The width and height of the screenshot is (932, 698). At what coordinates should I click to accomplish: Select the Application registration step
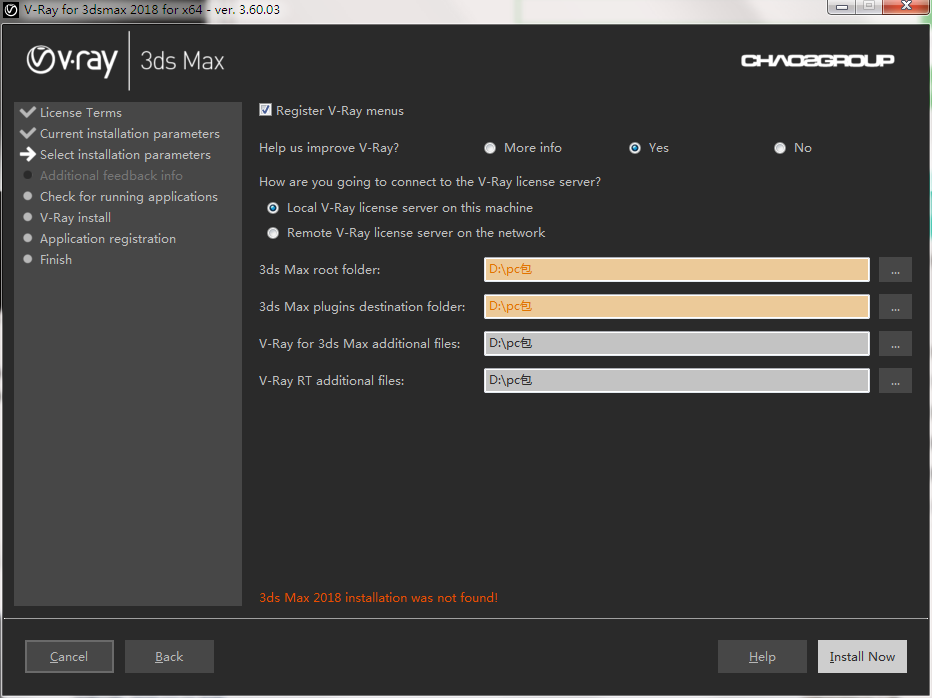[108, 238]
